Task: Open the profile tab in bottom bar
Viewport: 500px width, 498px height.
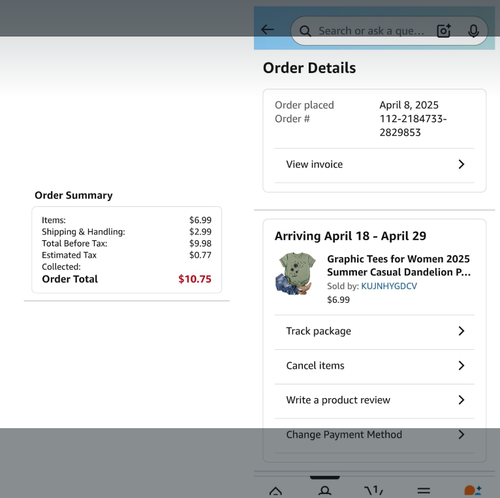Action: pyautogui.click(x=325, y=490)
